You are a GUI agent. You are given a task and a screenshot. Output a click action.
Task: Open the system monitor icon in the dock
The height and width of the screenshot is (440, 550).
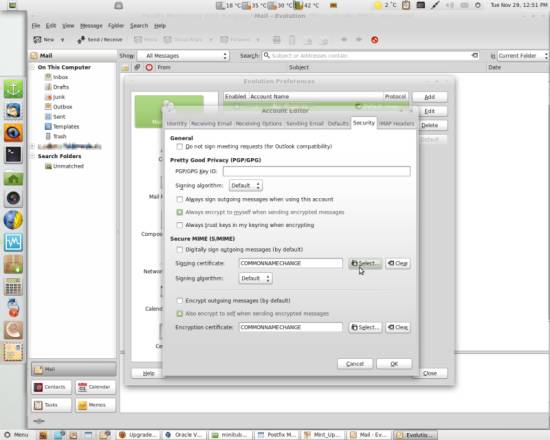13,242
